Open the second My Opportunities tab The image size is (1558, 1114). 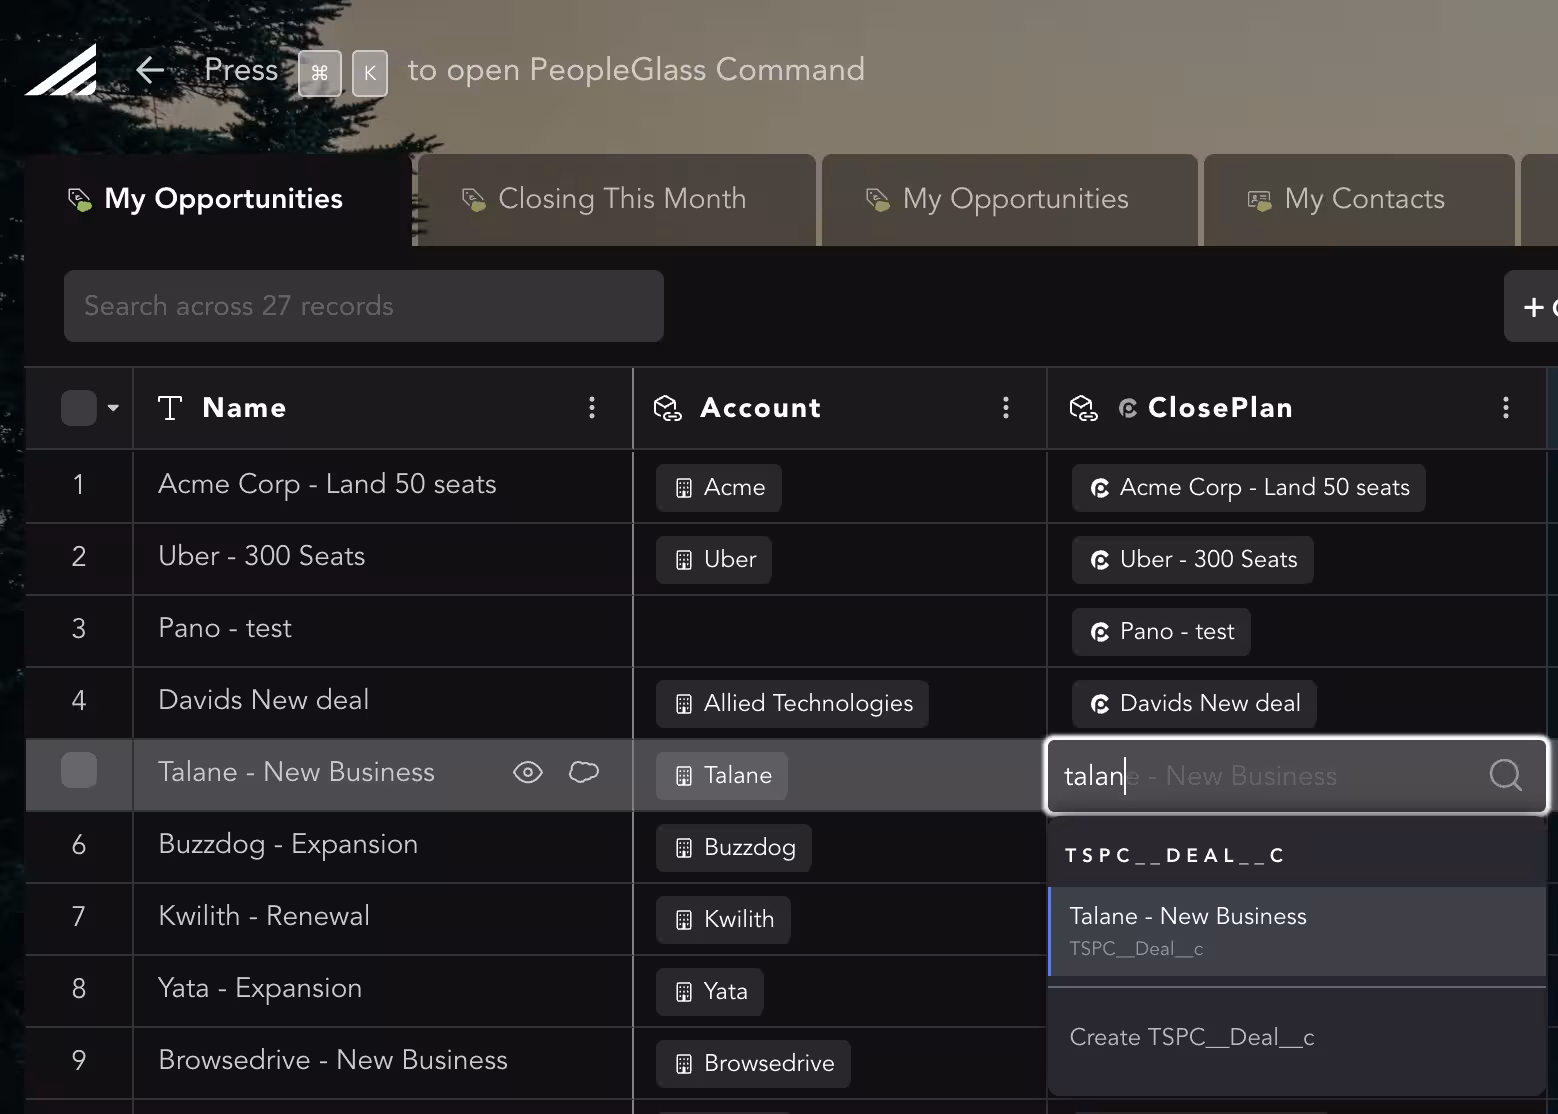point(1010,199)
